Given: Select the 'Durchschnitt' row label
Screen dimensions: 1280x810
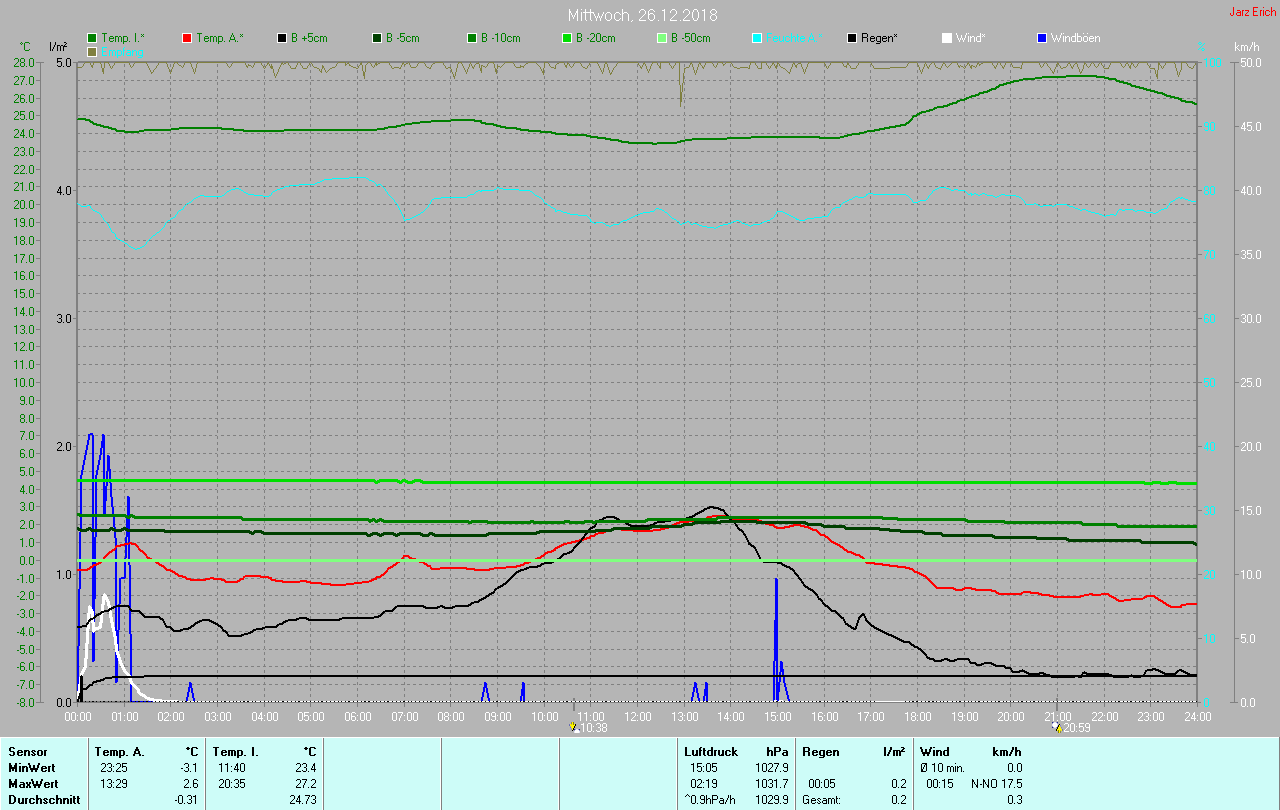Looking at the screenshot, I should tap(44, 800).
